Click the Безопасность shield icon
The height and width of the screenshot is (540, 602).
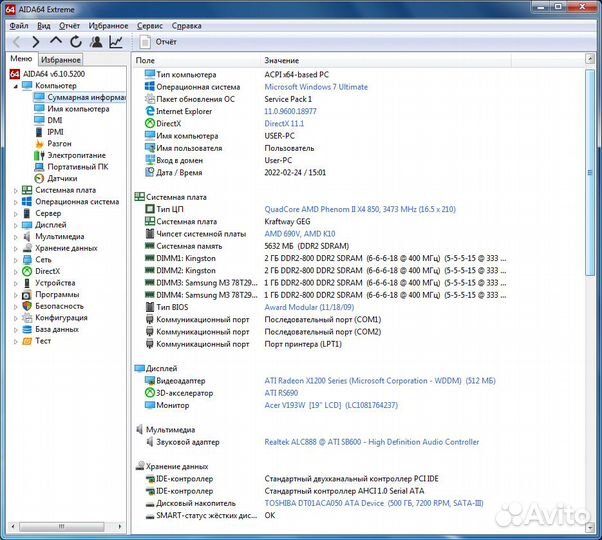pyautogui.click(x=27, y=306)
